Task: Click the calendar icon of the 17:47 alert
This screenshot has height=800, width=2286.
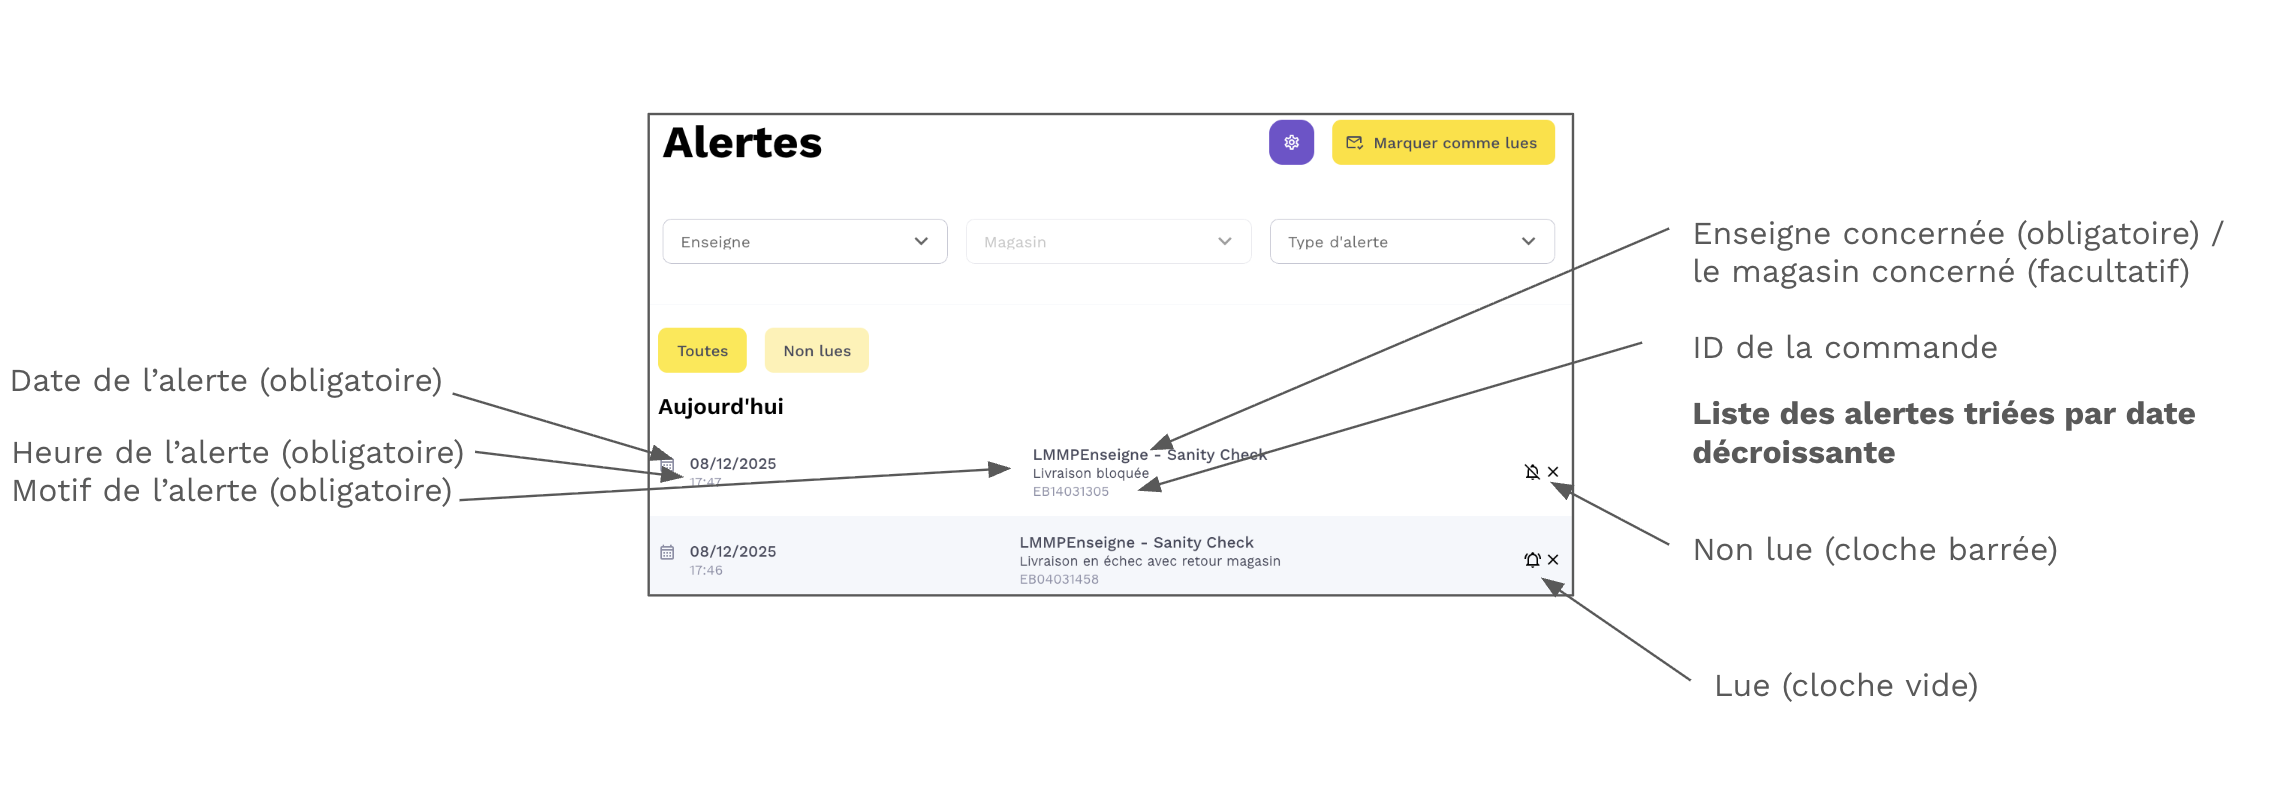Action: click(x=667, y=465)
